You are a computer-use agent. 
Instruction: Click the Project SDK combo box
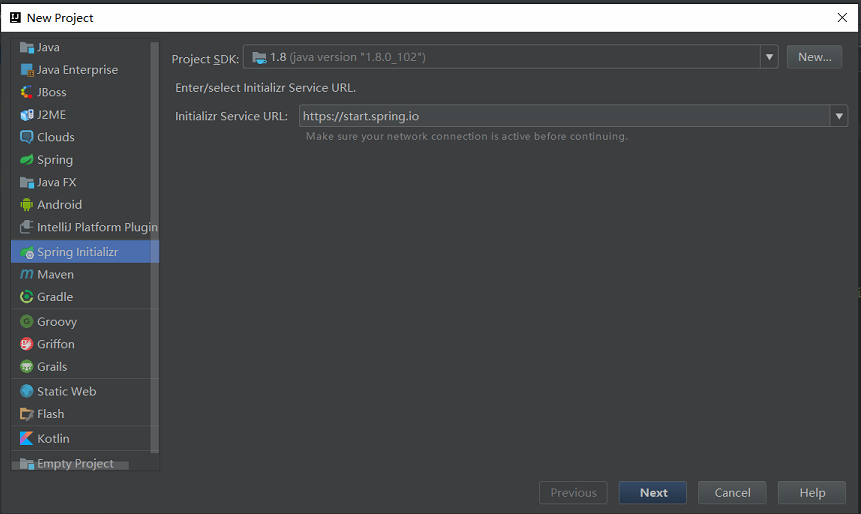pos(511,57)
